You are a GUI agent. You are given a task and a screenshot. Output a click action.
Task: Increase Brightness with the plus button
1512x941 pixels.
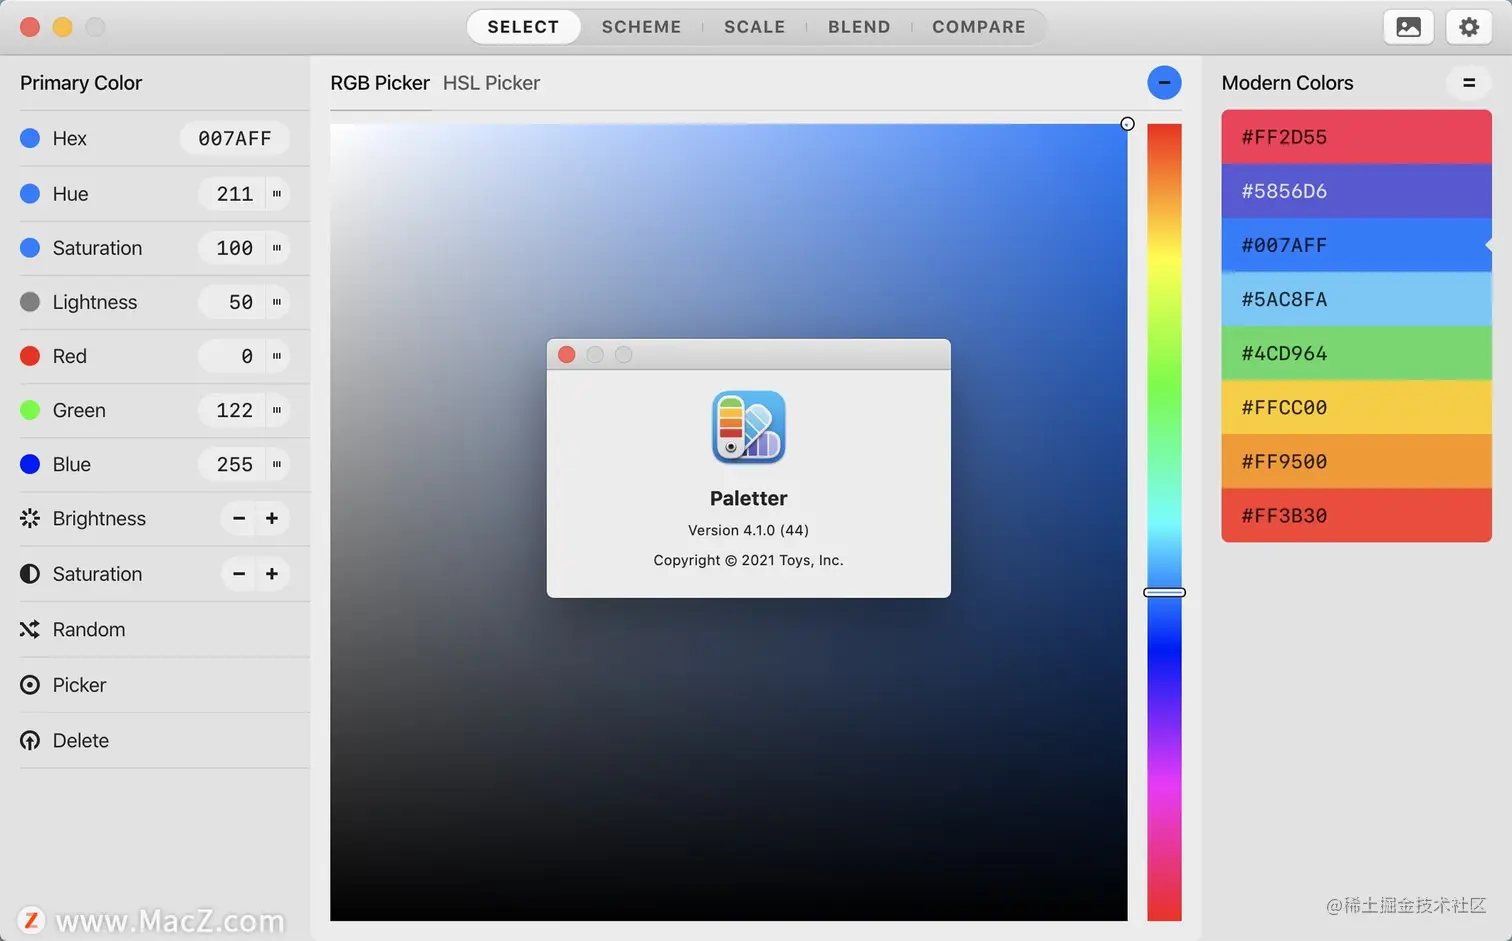[272, 518]
